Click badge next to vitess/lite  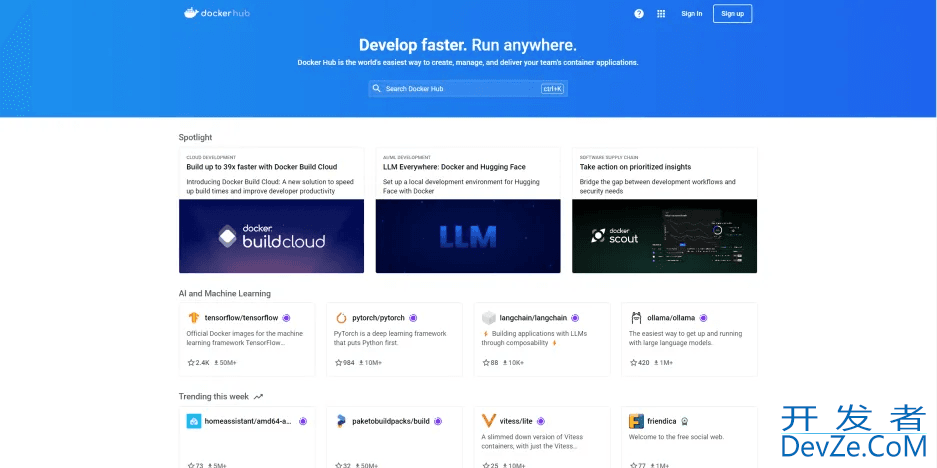541,421
